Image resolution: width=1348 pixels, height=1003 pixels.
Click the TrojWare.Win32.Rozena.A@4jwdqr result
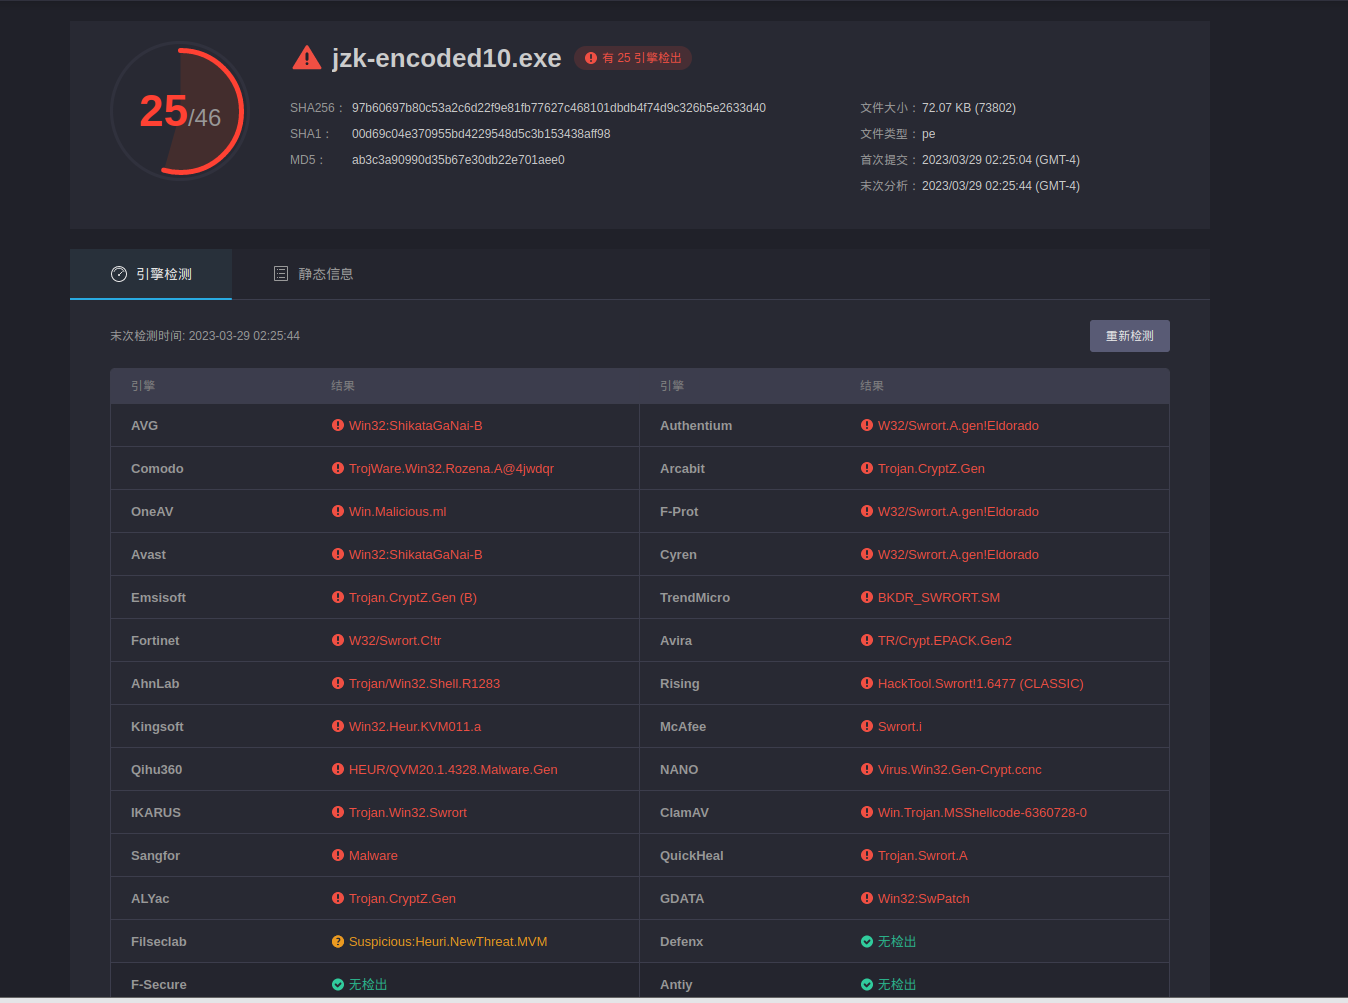point(451,468)
